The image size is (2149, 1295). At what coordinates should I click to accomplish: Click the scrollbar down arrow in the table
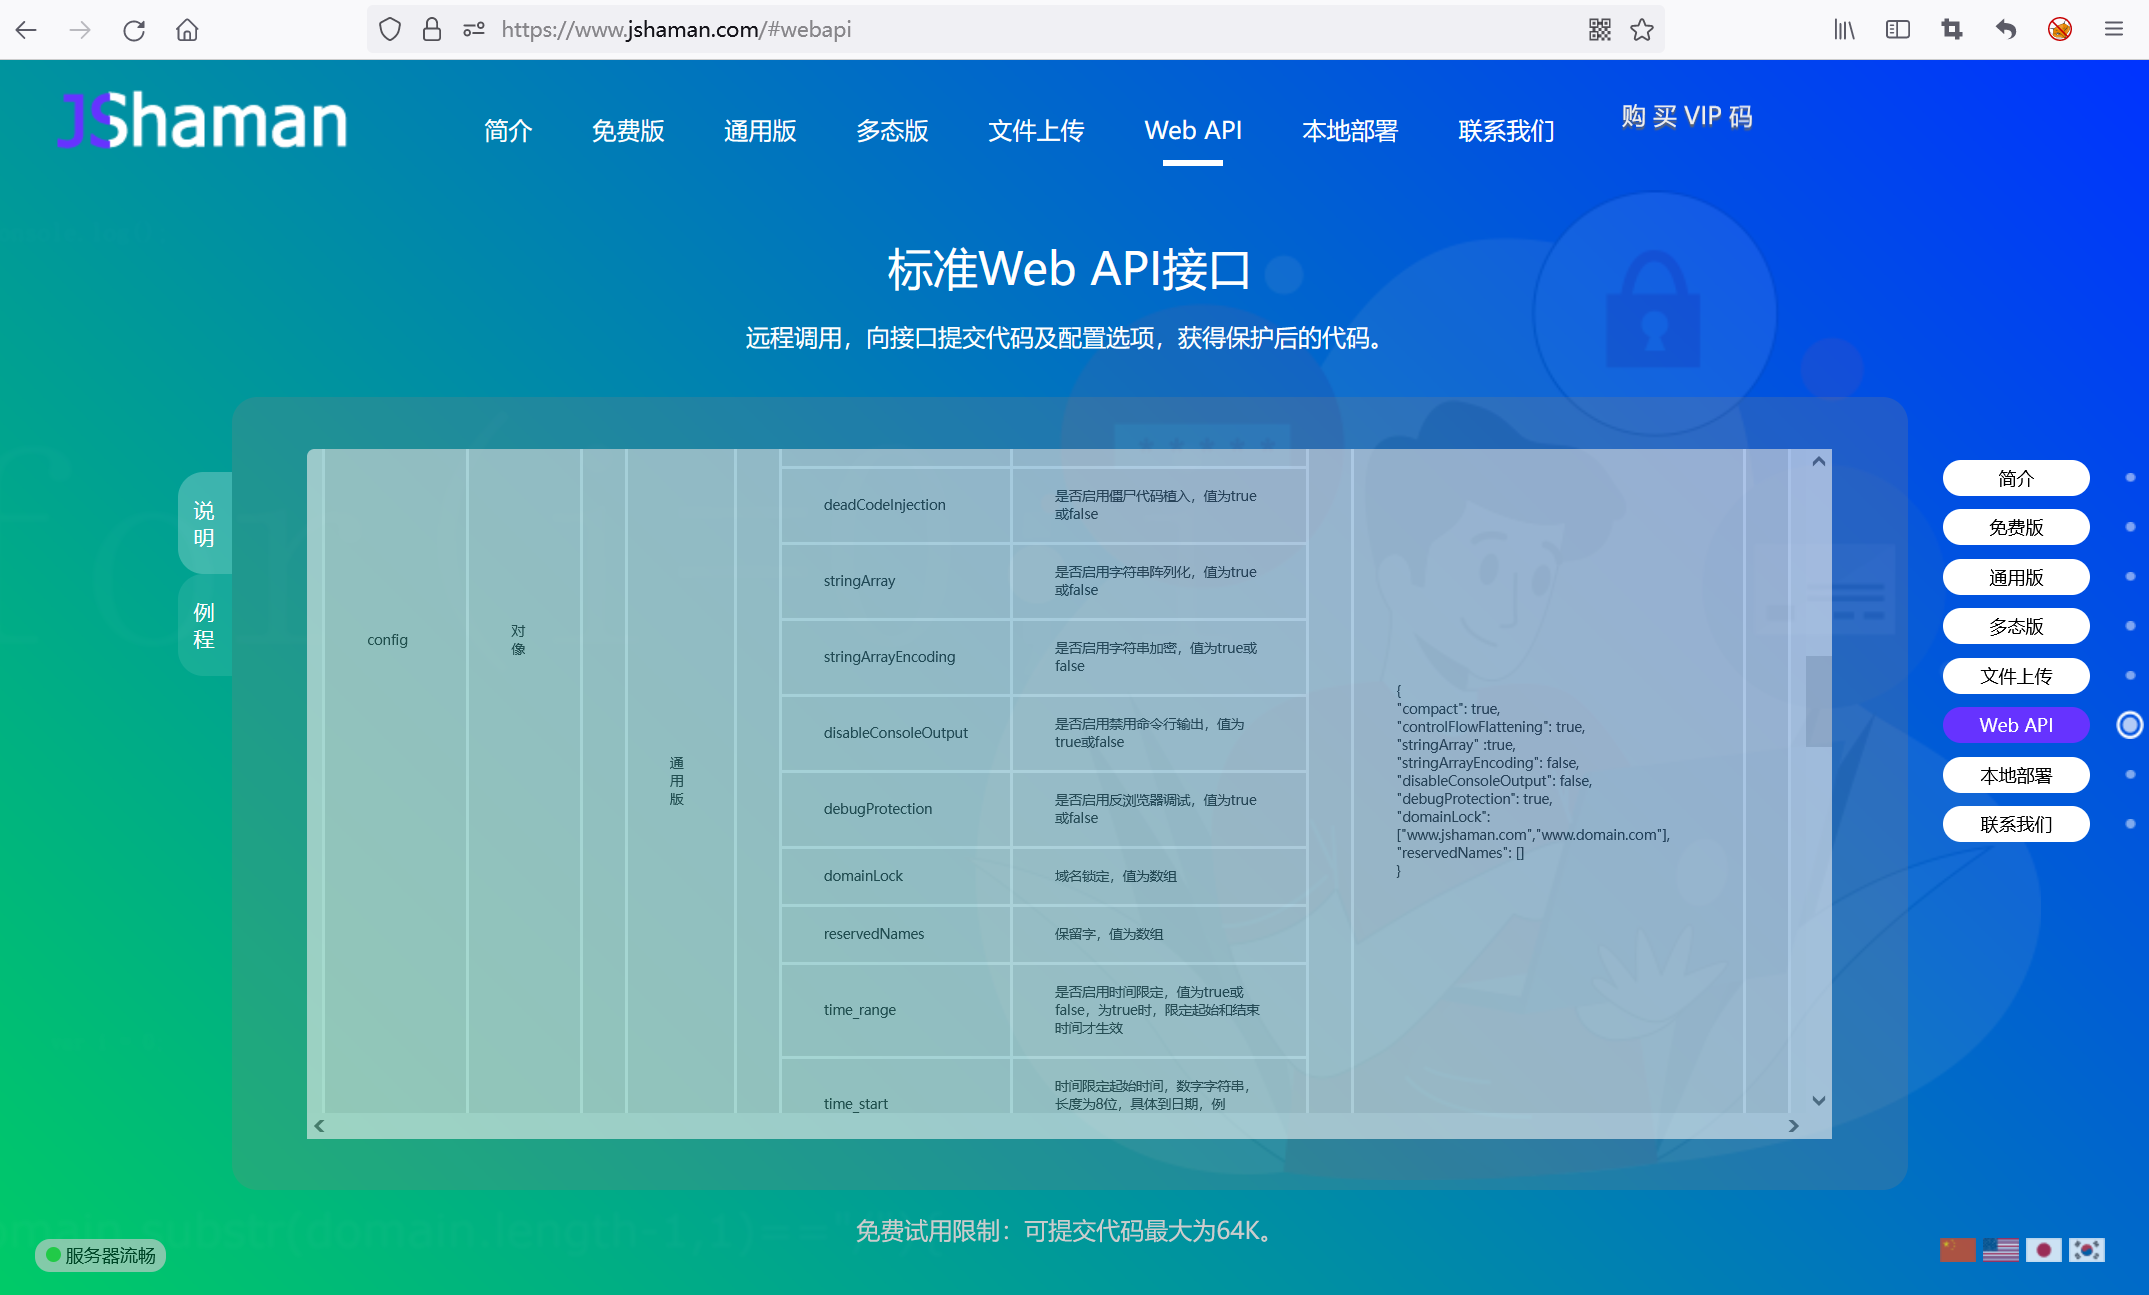pos(1818,1100)
